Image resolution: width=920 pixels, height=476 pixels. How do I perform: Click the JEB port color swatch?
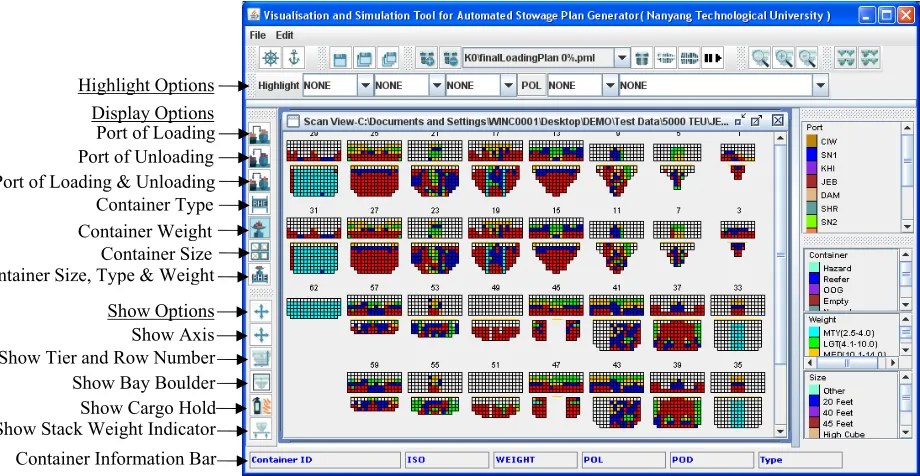pyautogui.click(x=812, y=182)
